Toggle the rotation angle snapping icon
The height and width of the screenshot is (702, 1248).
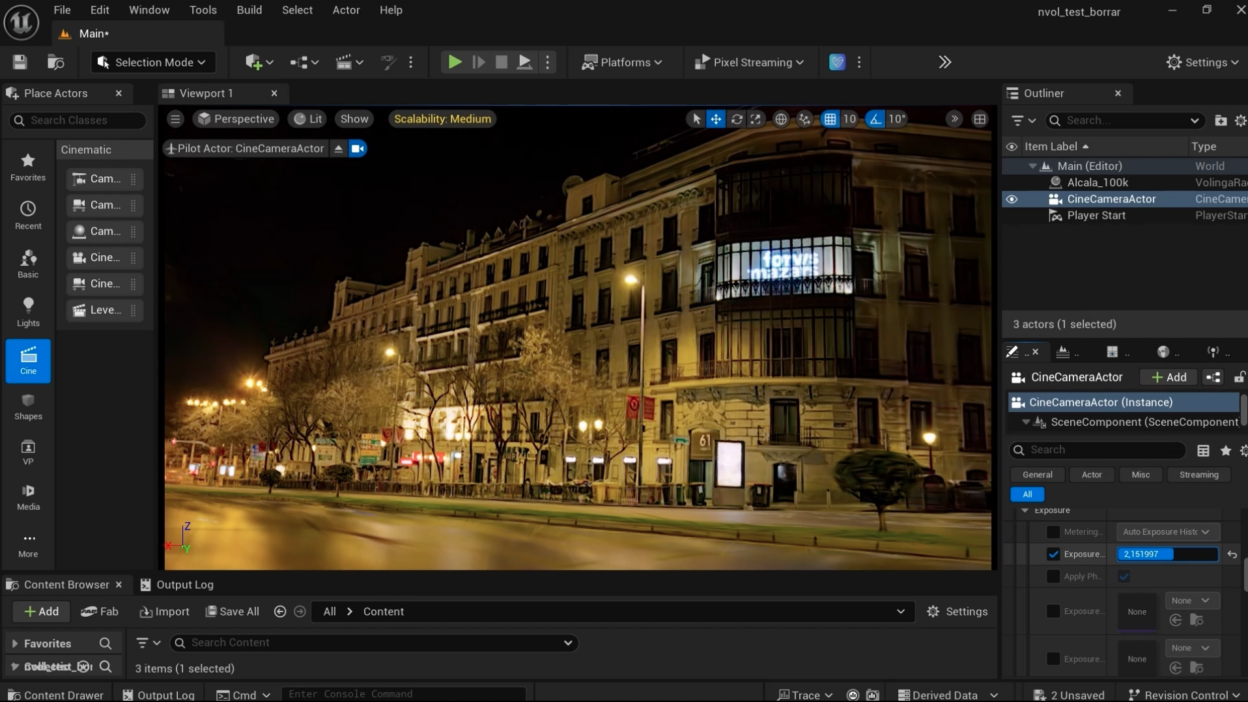pyautogui.click(x=875, y=119)
